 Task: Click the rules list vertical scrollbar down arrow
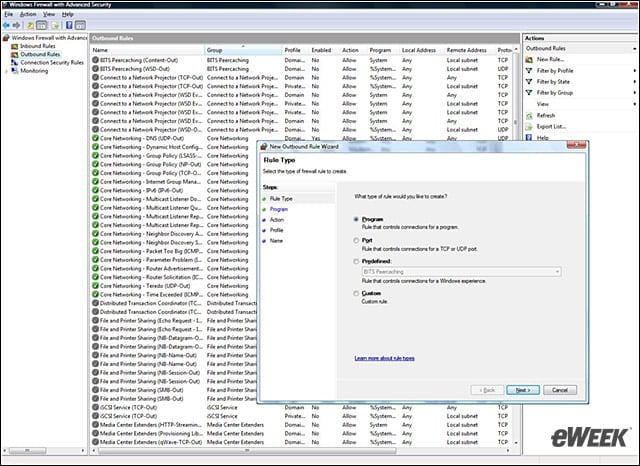pyautogui.click(x=516, y=443)
